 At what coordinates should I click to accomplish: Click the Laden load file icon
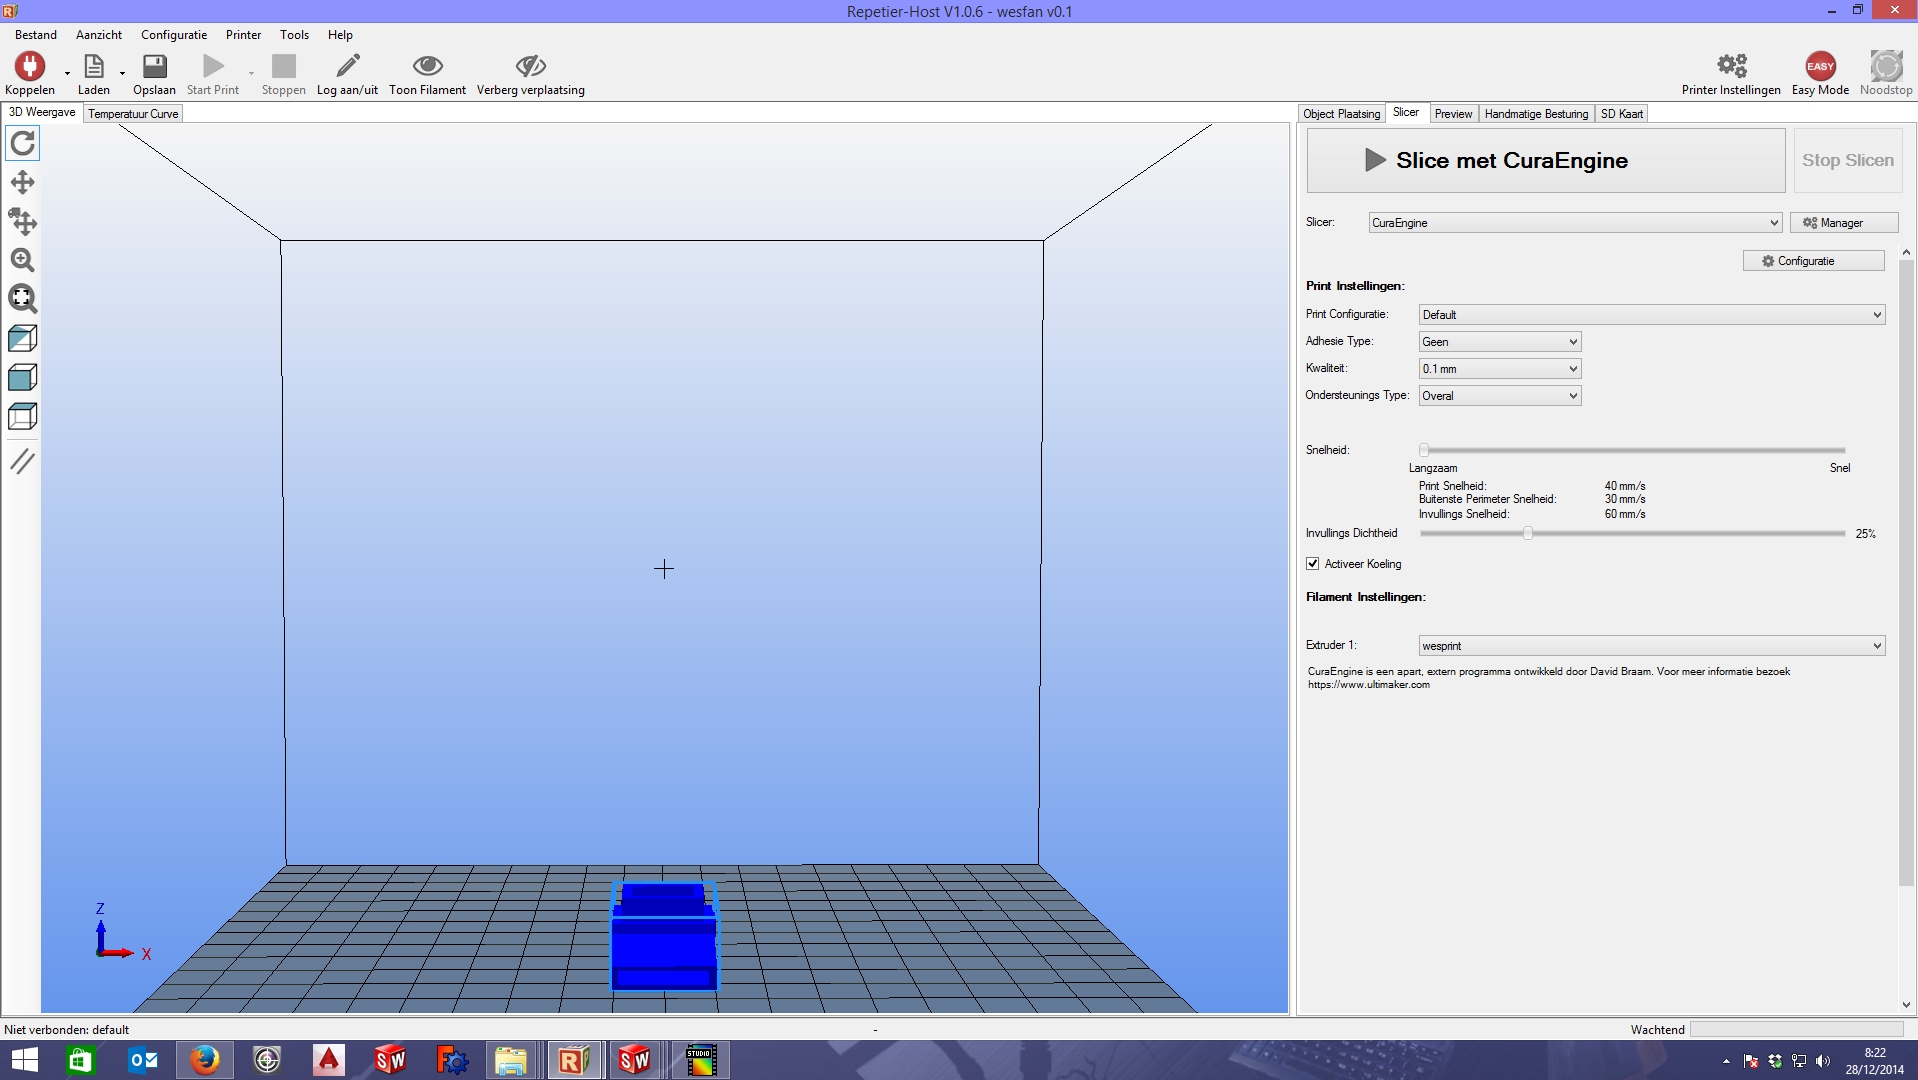(93, 66)
